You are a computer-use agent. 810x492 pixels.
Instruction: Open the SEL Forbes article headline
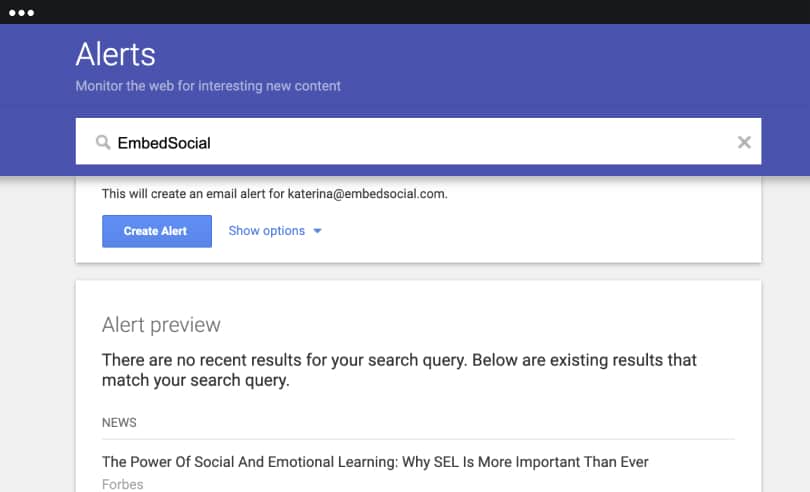(x=375, y=462)
